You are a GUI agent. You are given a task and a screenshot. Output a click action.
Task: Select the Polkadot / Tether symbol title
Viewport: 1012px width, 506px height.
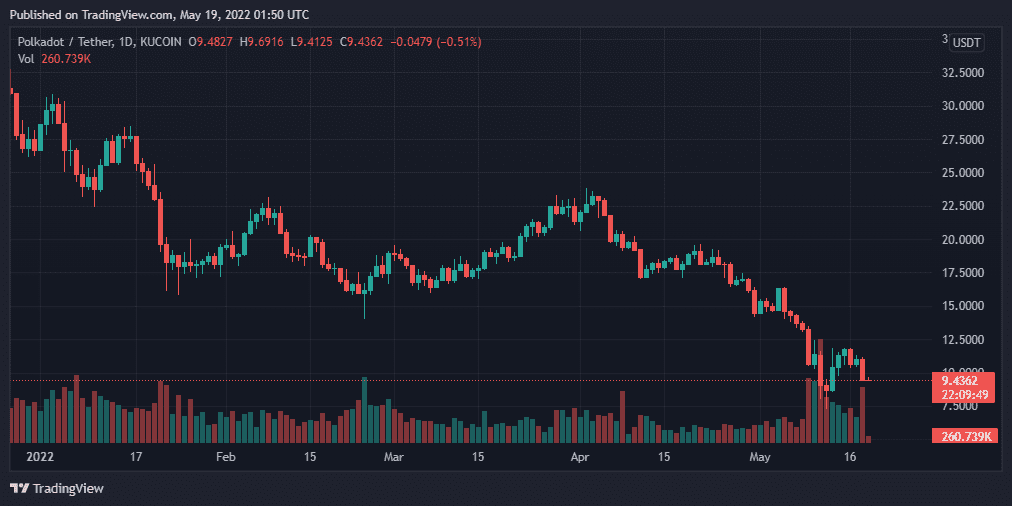tap(59, 42)
